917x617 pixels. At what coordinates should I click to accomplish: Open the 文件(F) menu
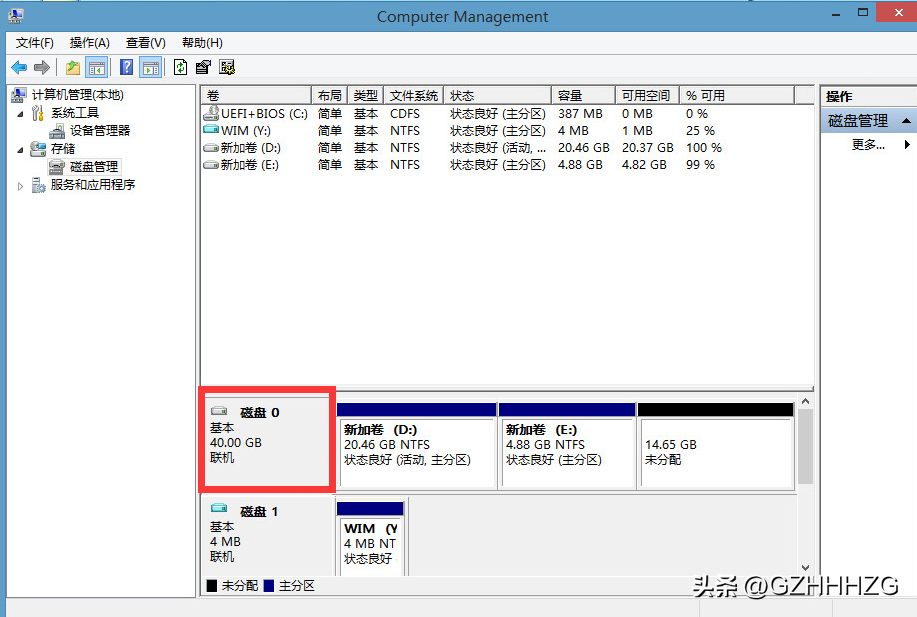click(35, 43)
